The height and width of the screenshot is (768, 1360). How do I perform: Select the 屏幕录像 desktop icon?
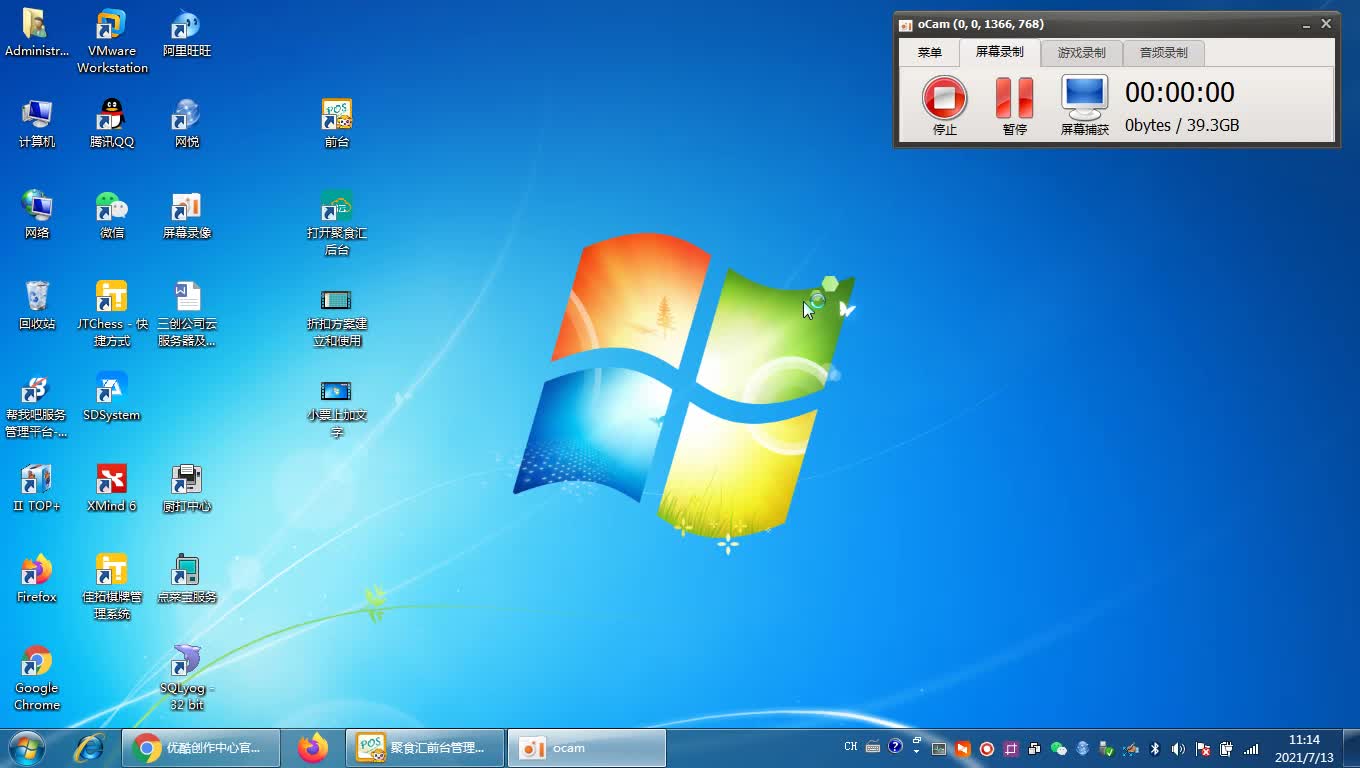click(187, 215)
